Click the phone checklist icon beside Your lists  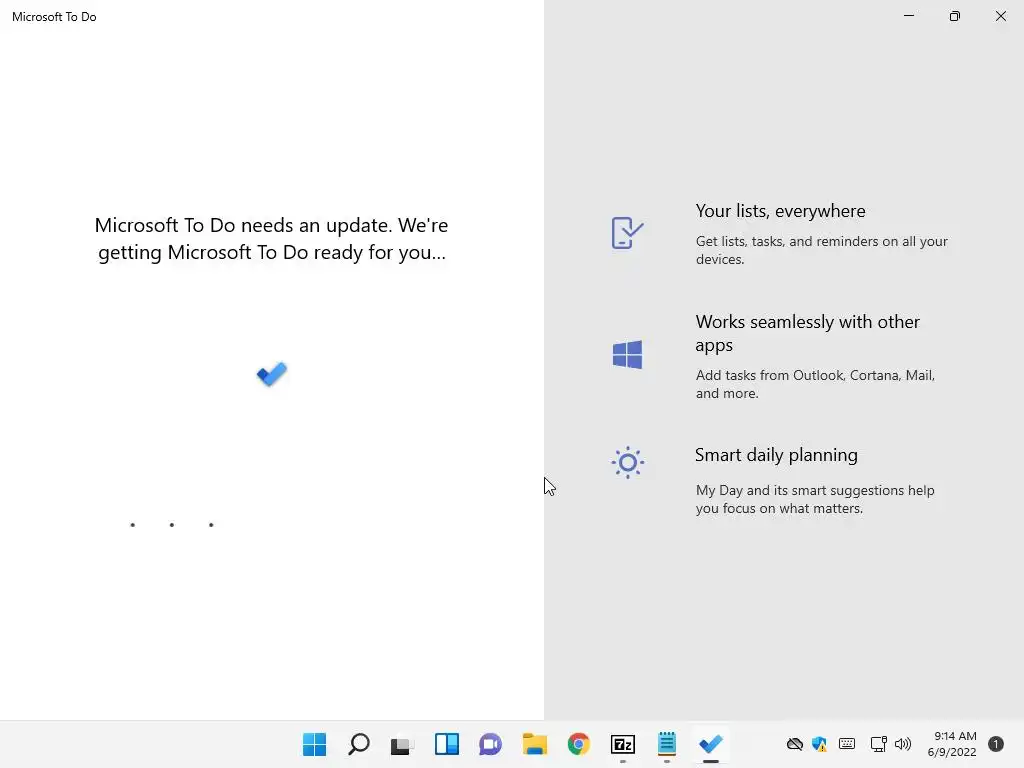coord(627,233)
